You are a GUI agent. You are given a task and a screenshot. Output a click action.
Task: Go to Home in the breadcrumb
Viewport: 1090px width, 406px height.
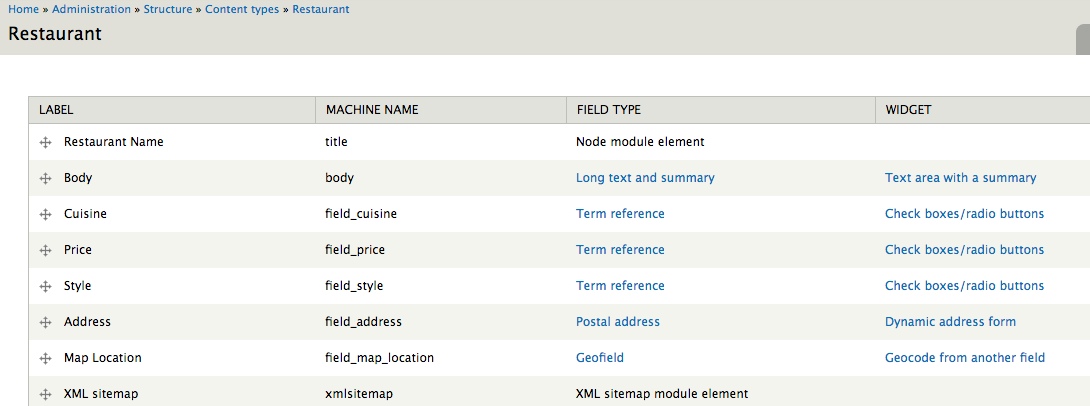pyautogui.click(x=24, y=9)
